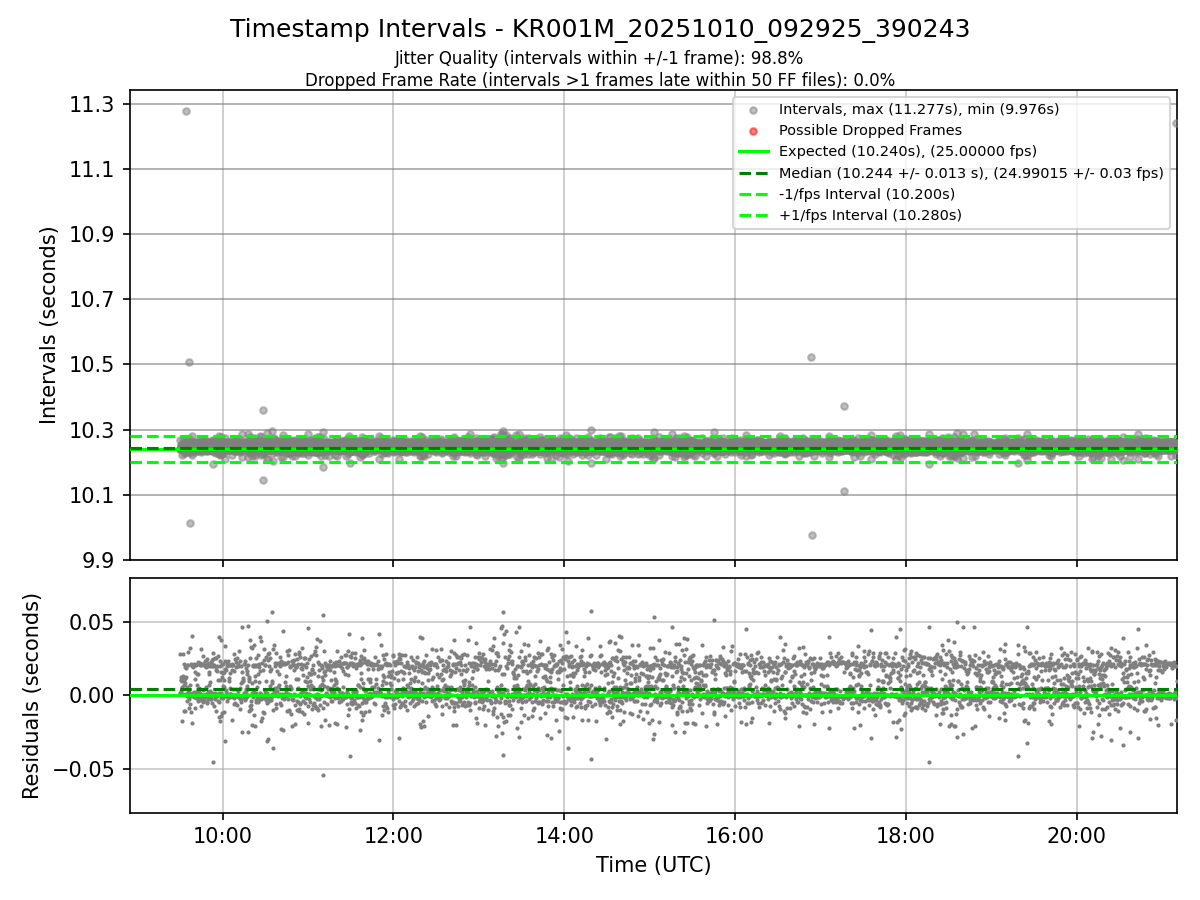Click legend entry Median (10.244 +/- 0.013 s)
This screenshot has height=900, width=1200.
tap(971, 172)
